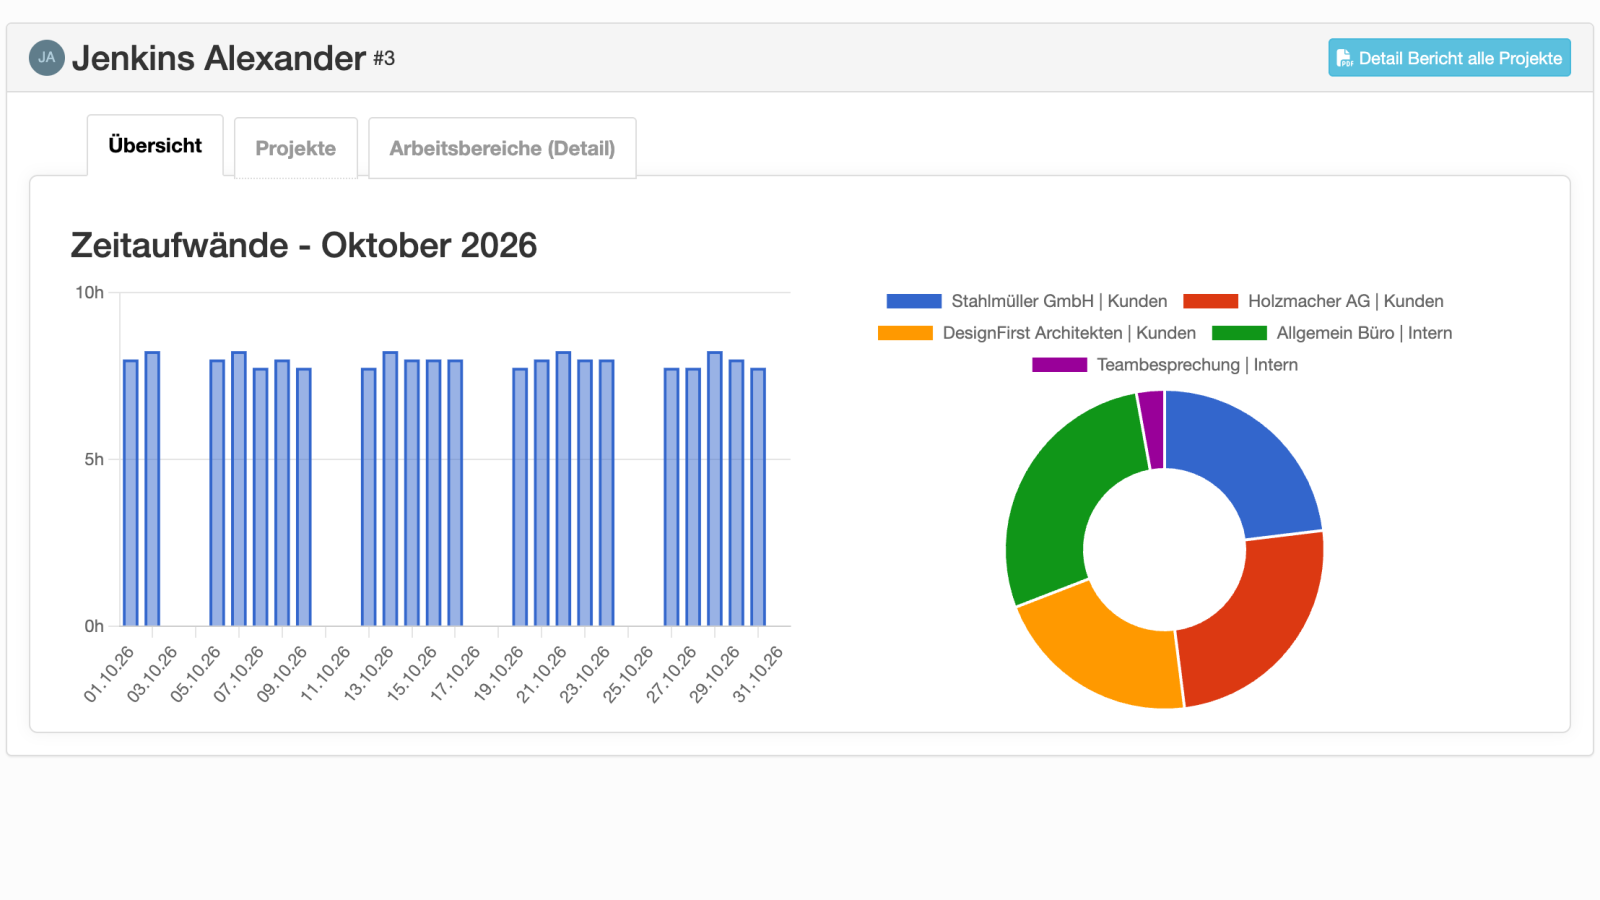
Task: Click the bar for 13.10.26
Action: coord(390,489)
